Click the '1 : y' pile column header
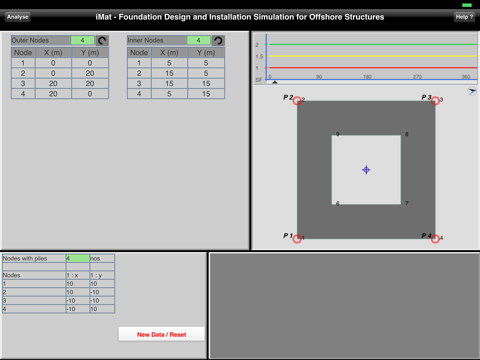480x360 pixels. click(x=102, y=275)
